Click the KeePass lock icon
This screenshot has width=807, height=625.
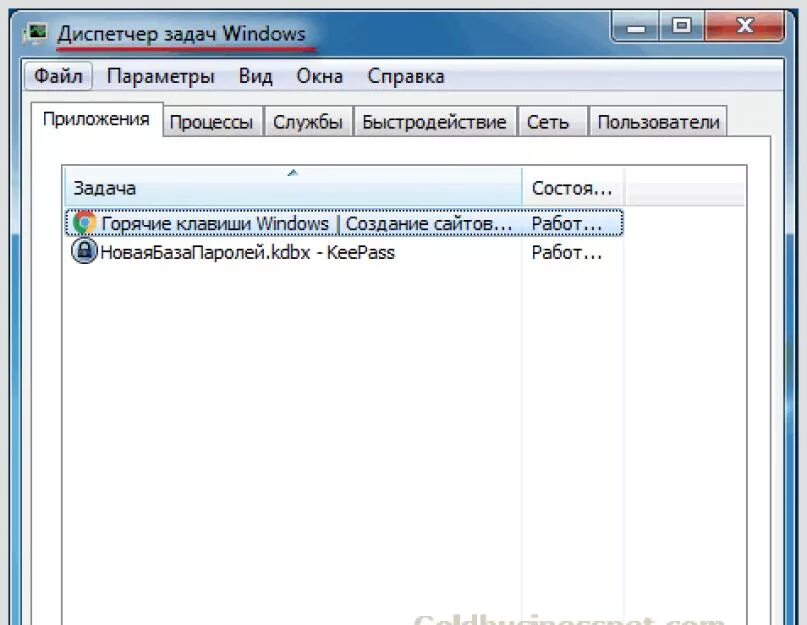click(84, 251)
